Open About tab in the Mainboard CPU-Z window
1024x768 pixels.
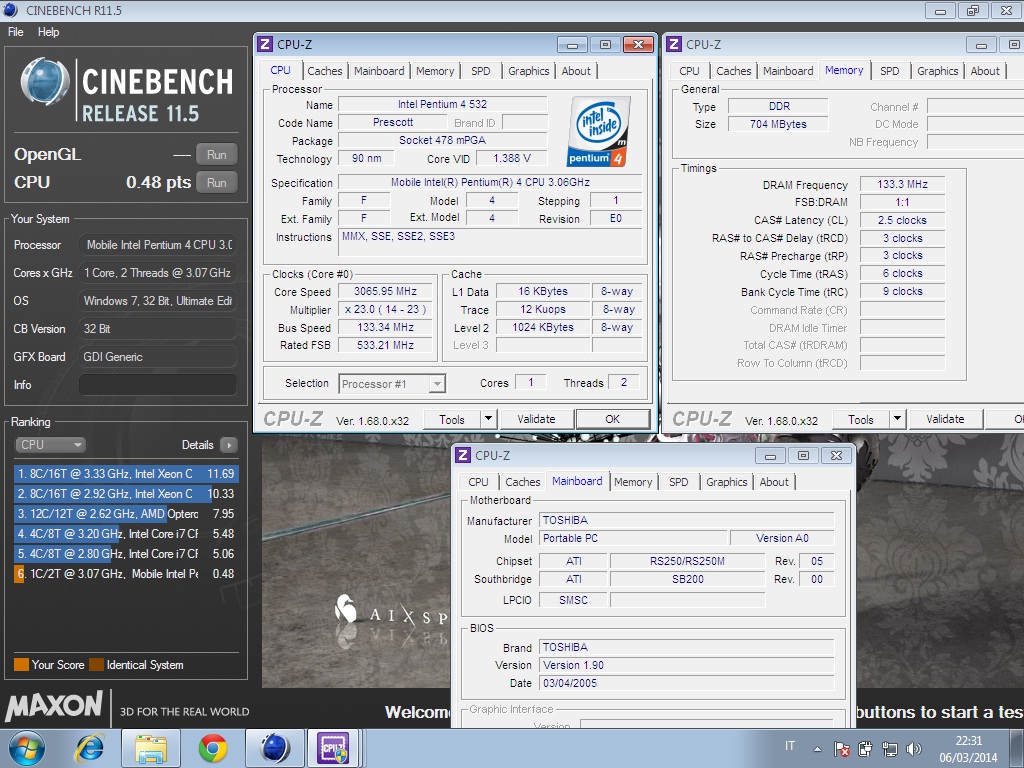774,482
